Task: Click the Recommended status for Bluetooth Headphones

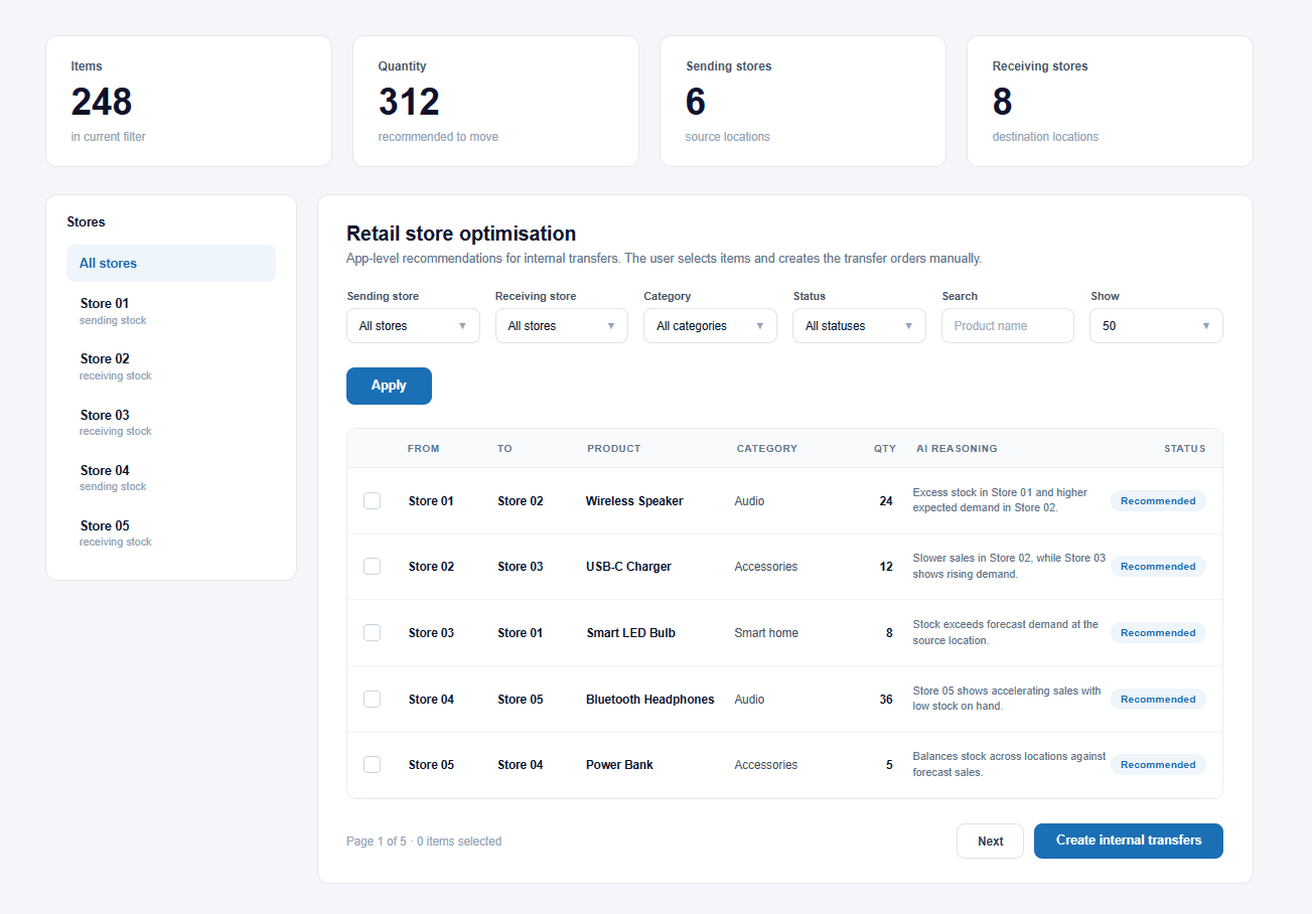Action: click(1158, 699)
